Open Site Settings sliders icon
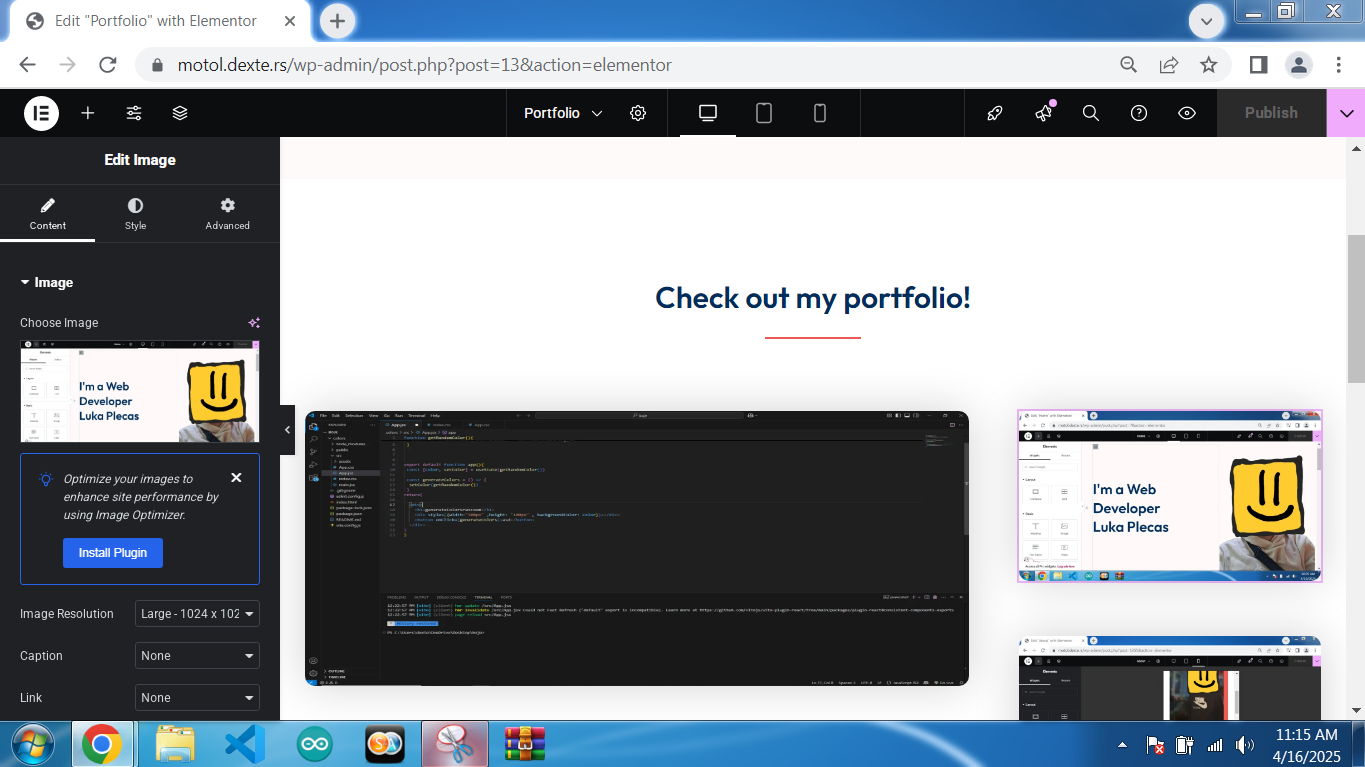This screenshot has height=767, width=1365. pos(134,113)
